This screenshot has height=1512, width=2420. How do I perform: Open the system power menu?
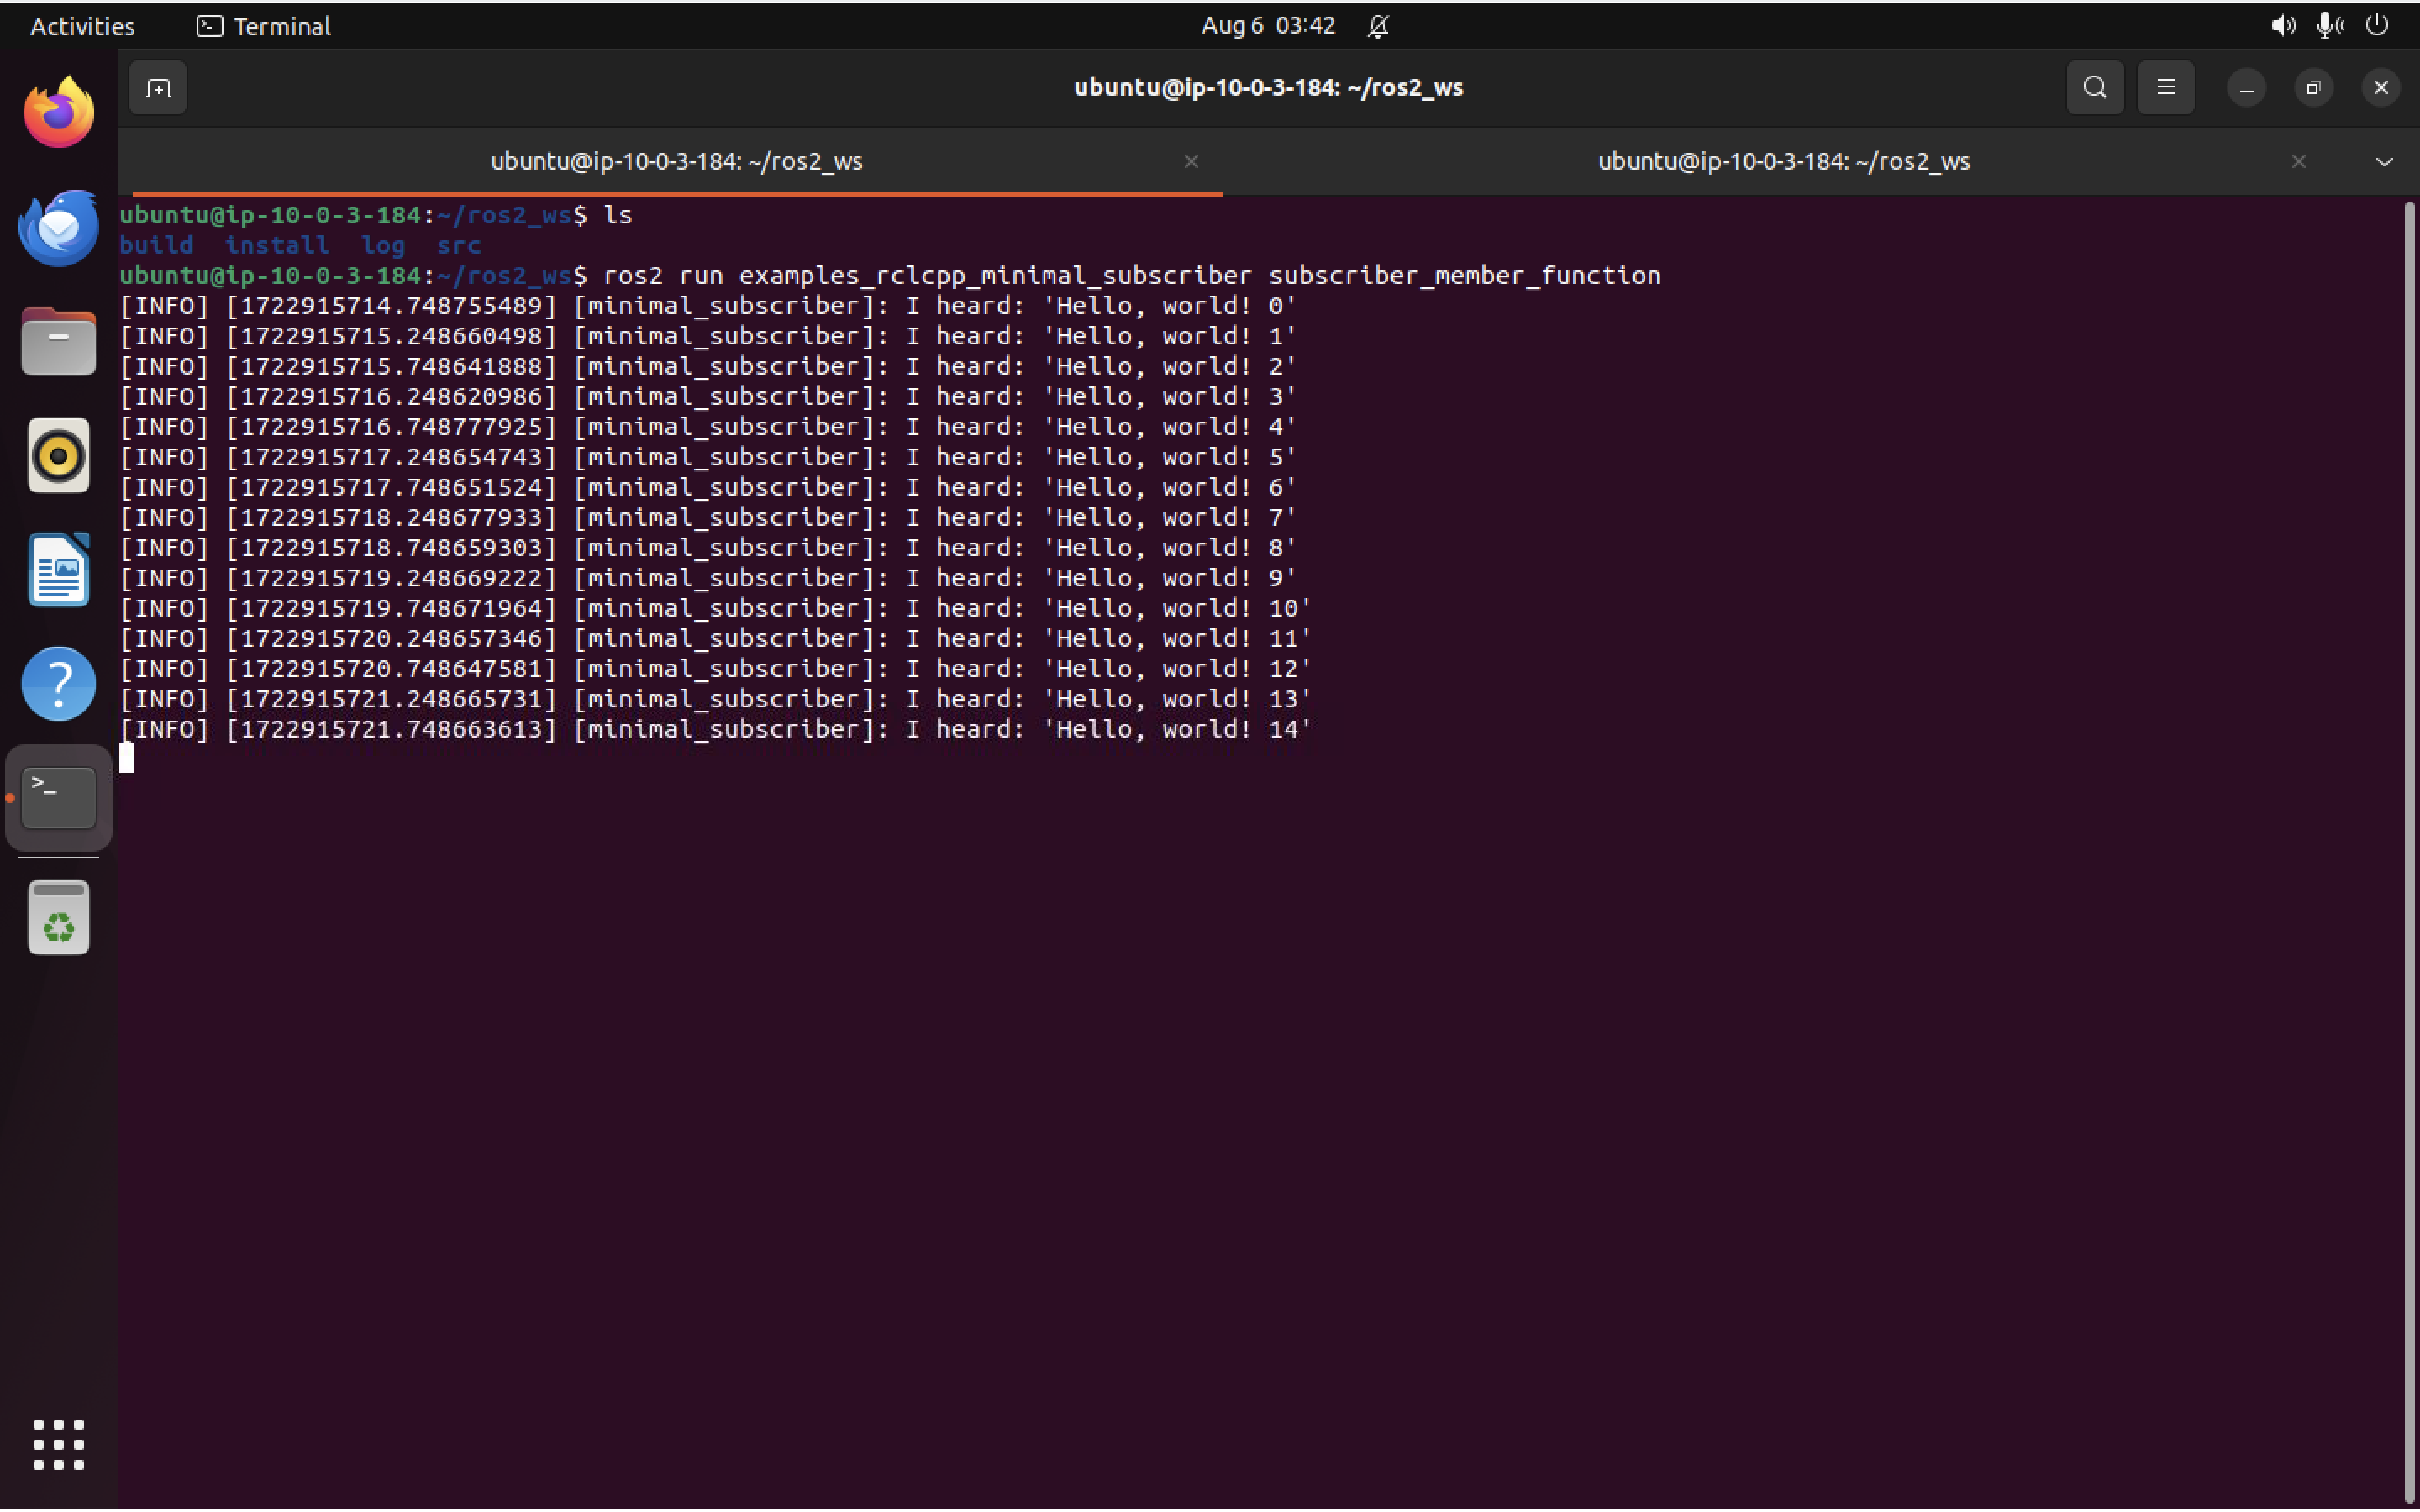pyautogui.click(x=2377, y=25)
